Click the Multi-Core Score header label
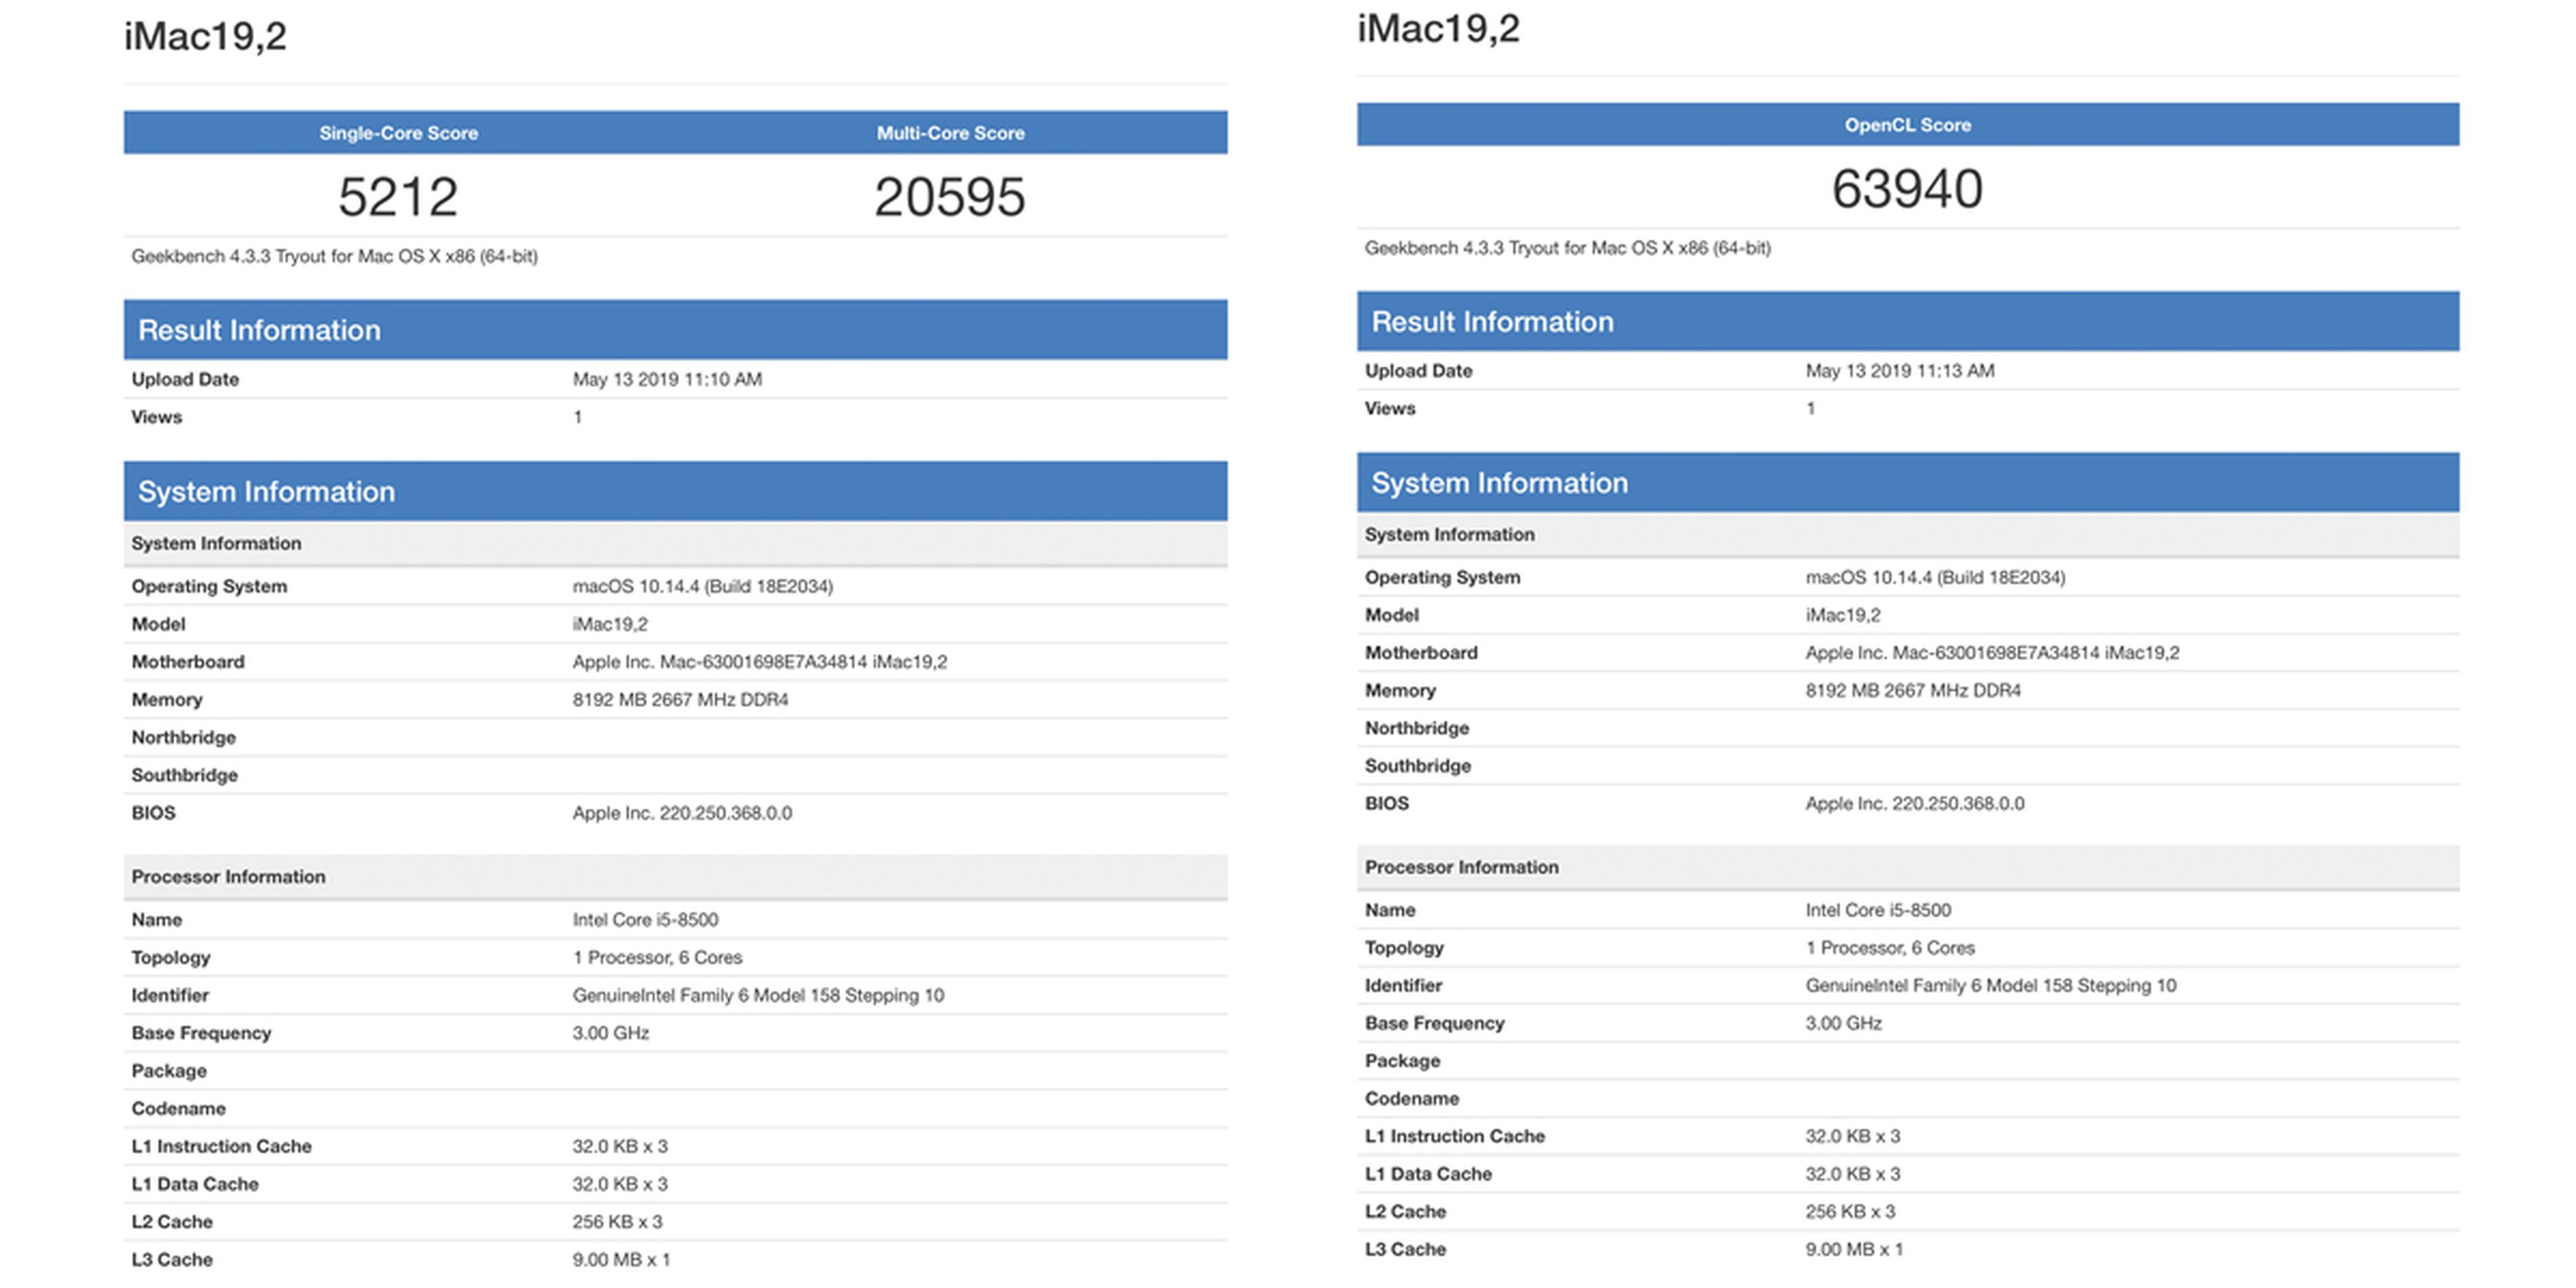Viewport: 2576px width, 1288px height. pos(950,133)
